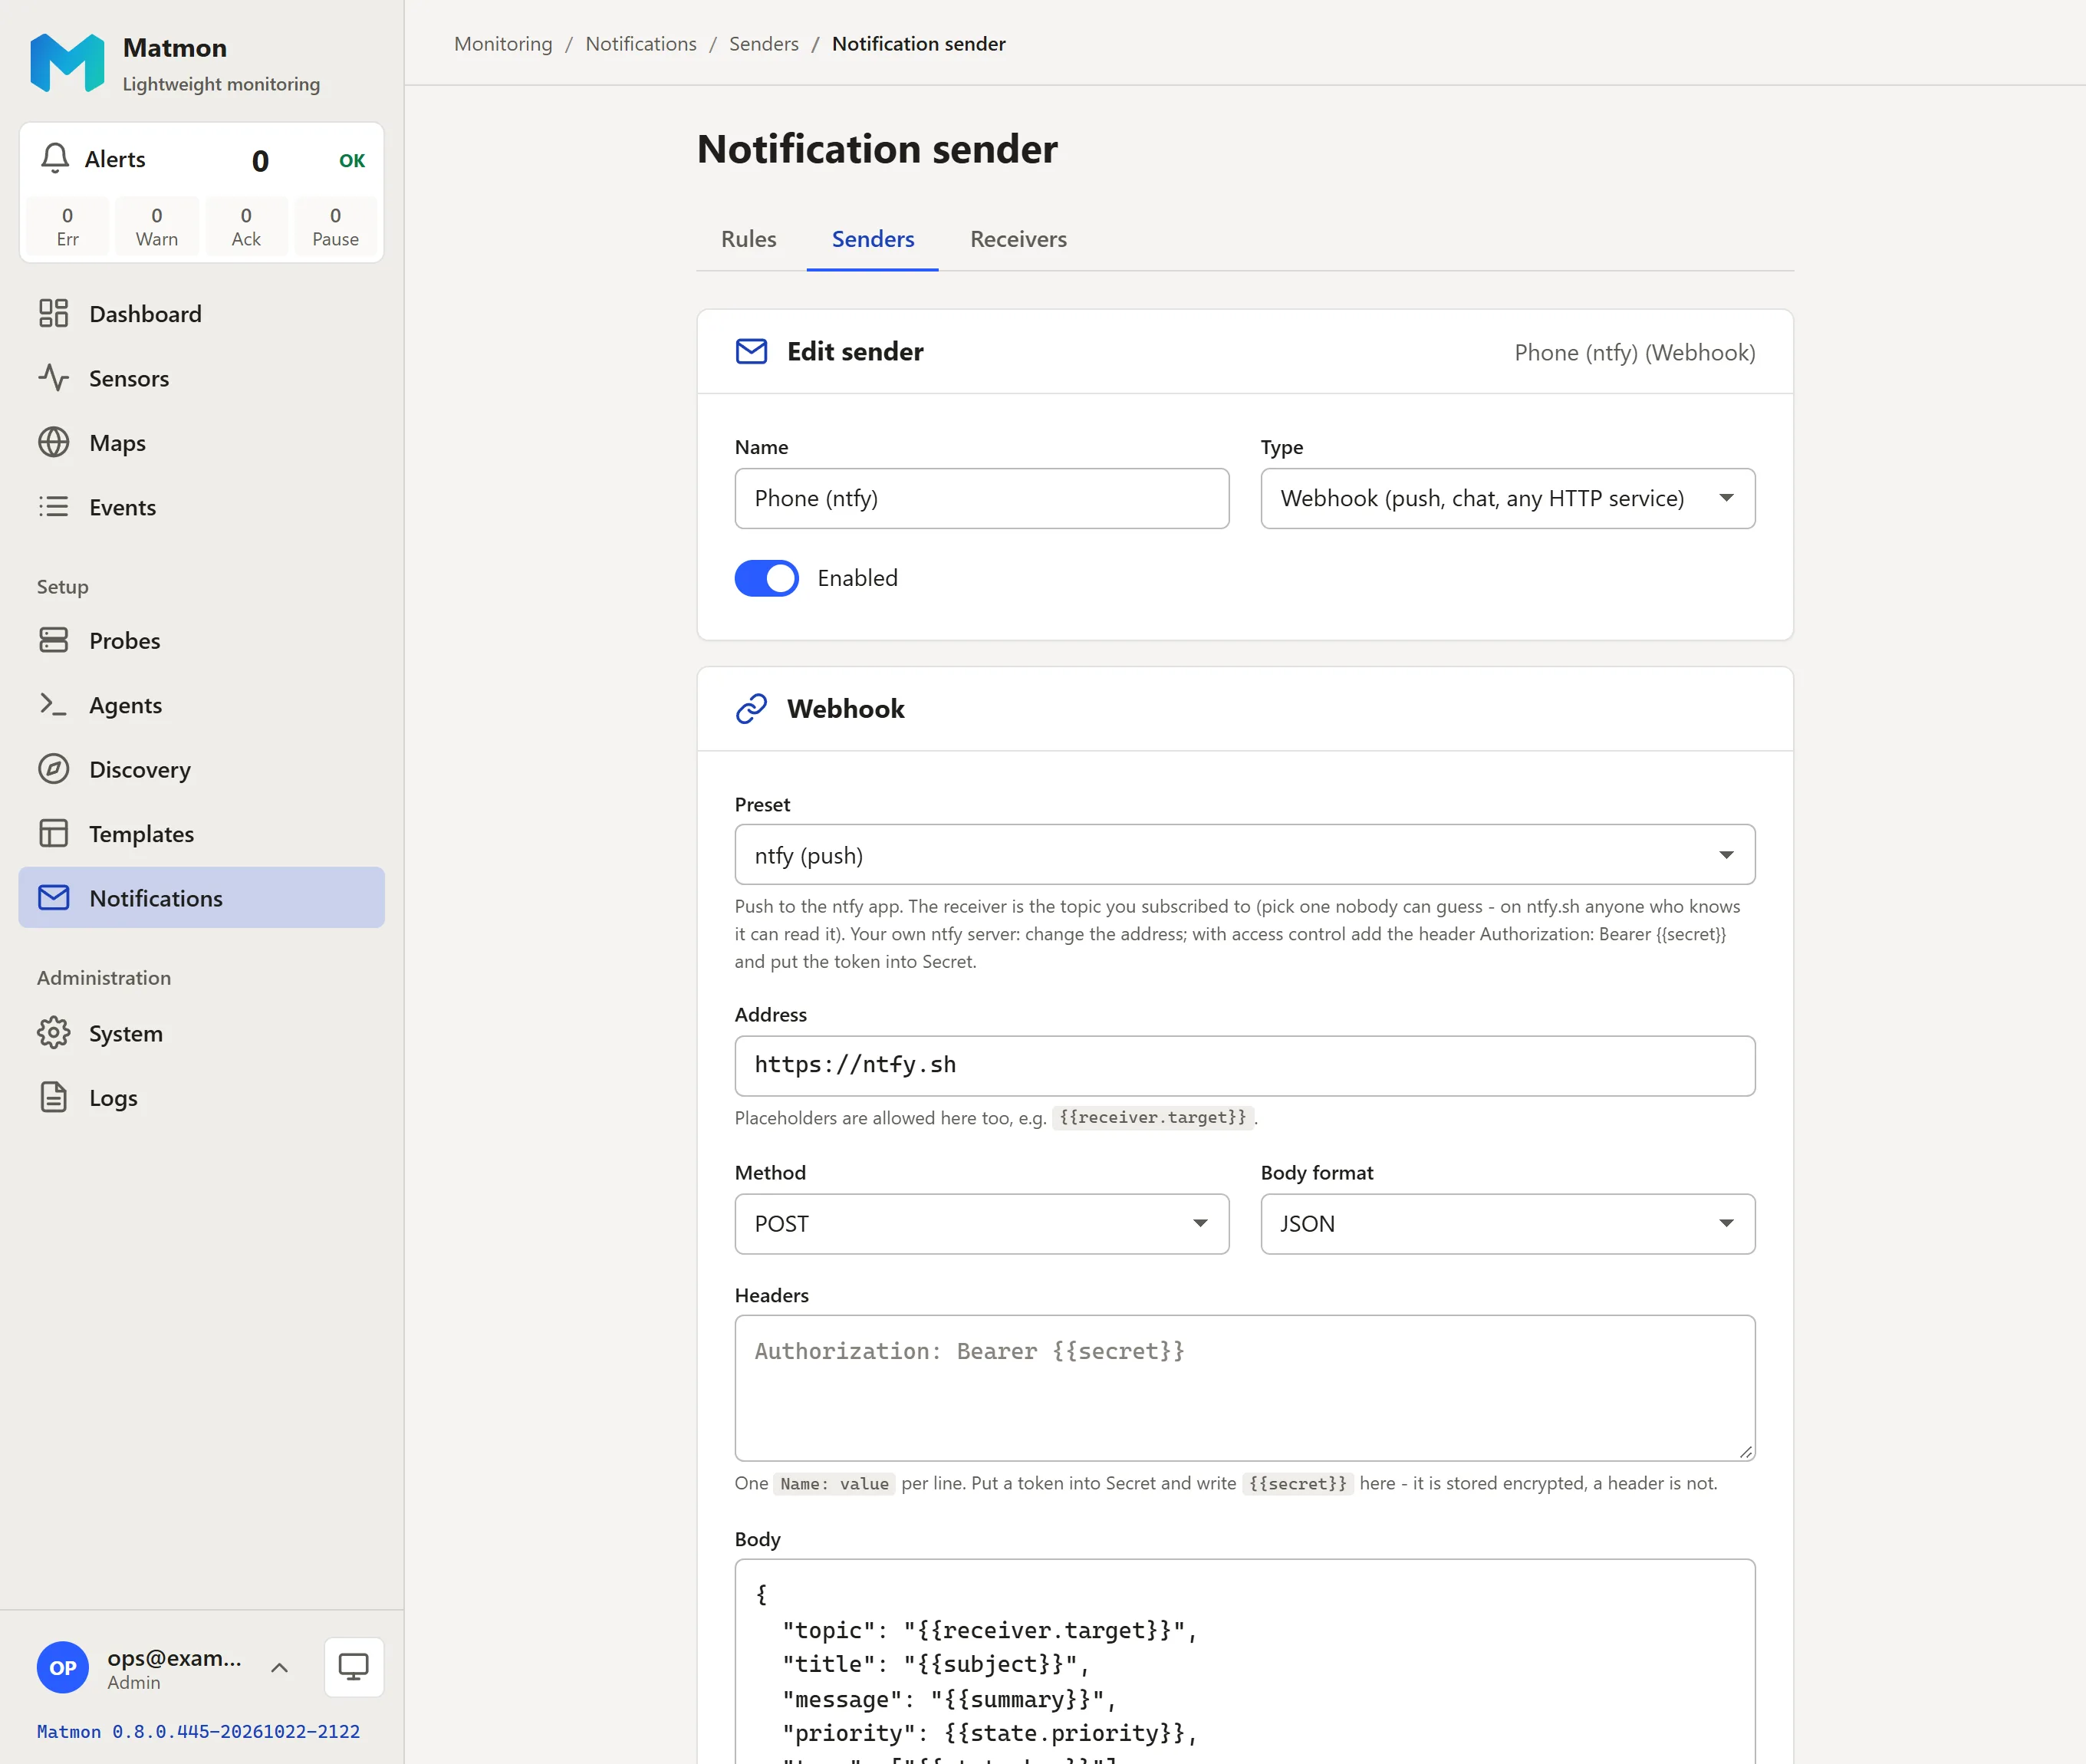This screenshot has height=1764, width=2086.
Task: Go to Senders breadcrumb link
Action: [x=764, y=44]
